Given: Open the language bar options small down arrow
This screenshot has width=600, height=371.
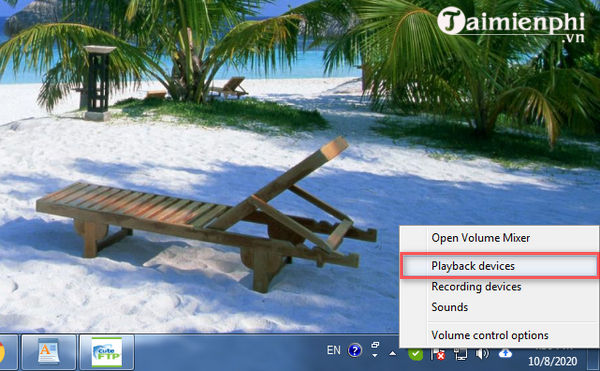Looking at the screenshot, I should [375, 356].
